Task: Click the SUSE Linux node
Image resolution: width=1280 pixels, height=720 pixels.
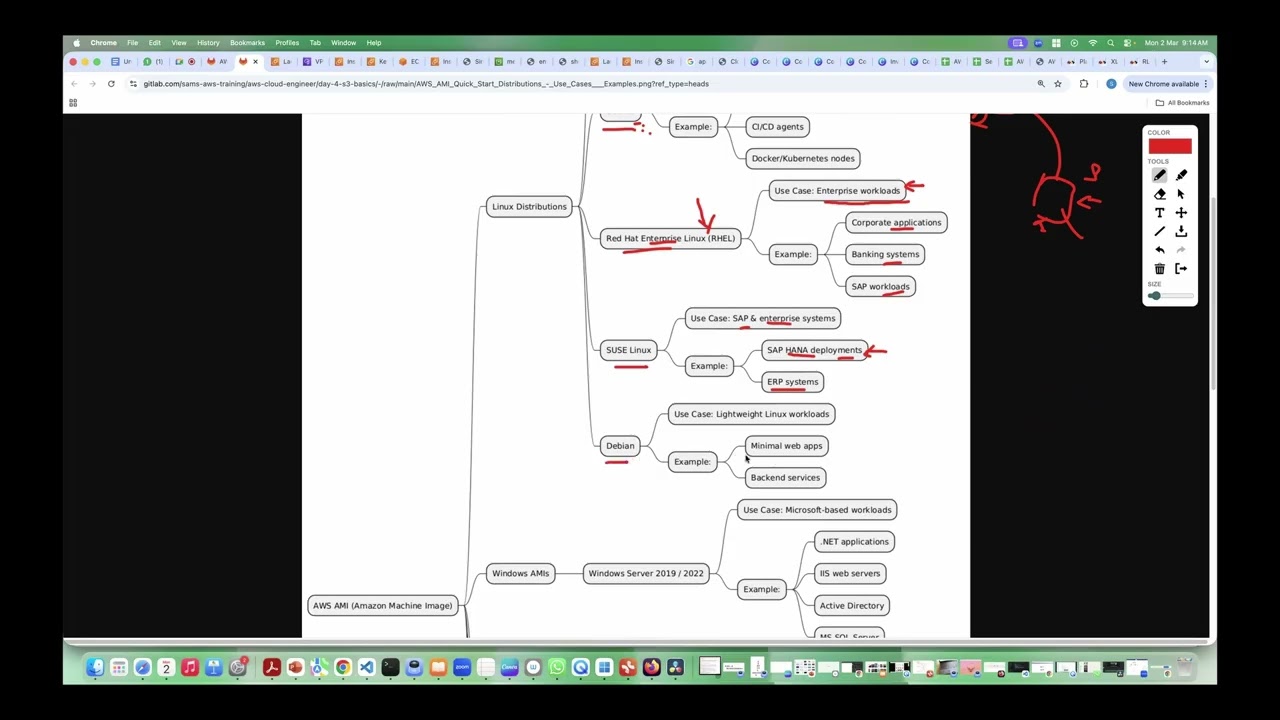Action: 628,350
